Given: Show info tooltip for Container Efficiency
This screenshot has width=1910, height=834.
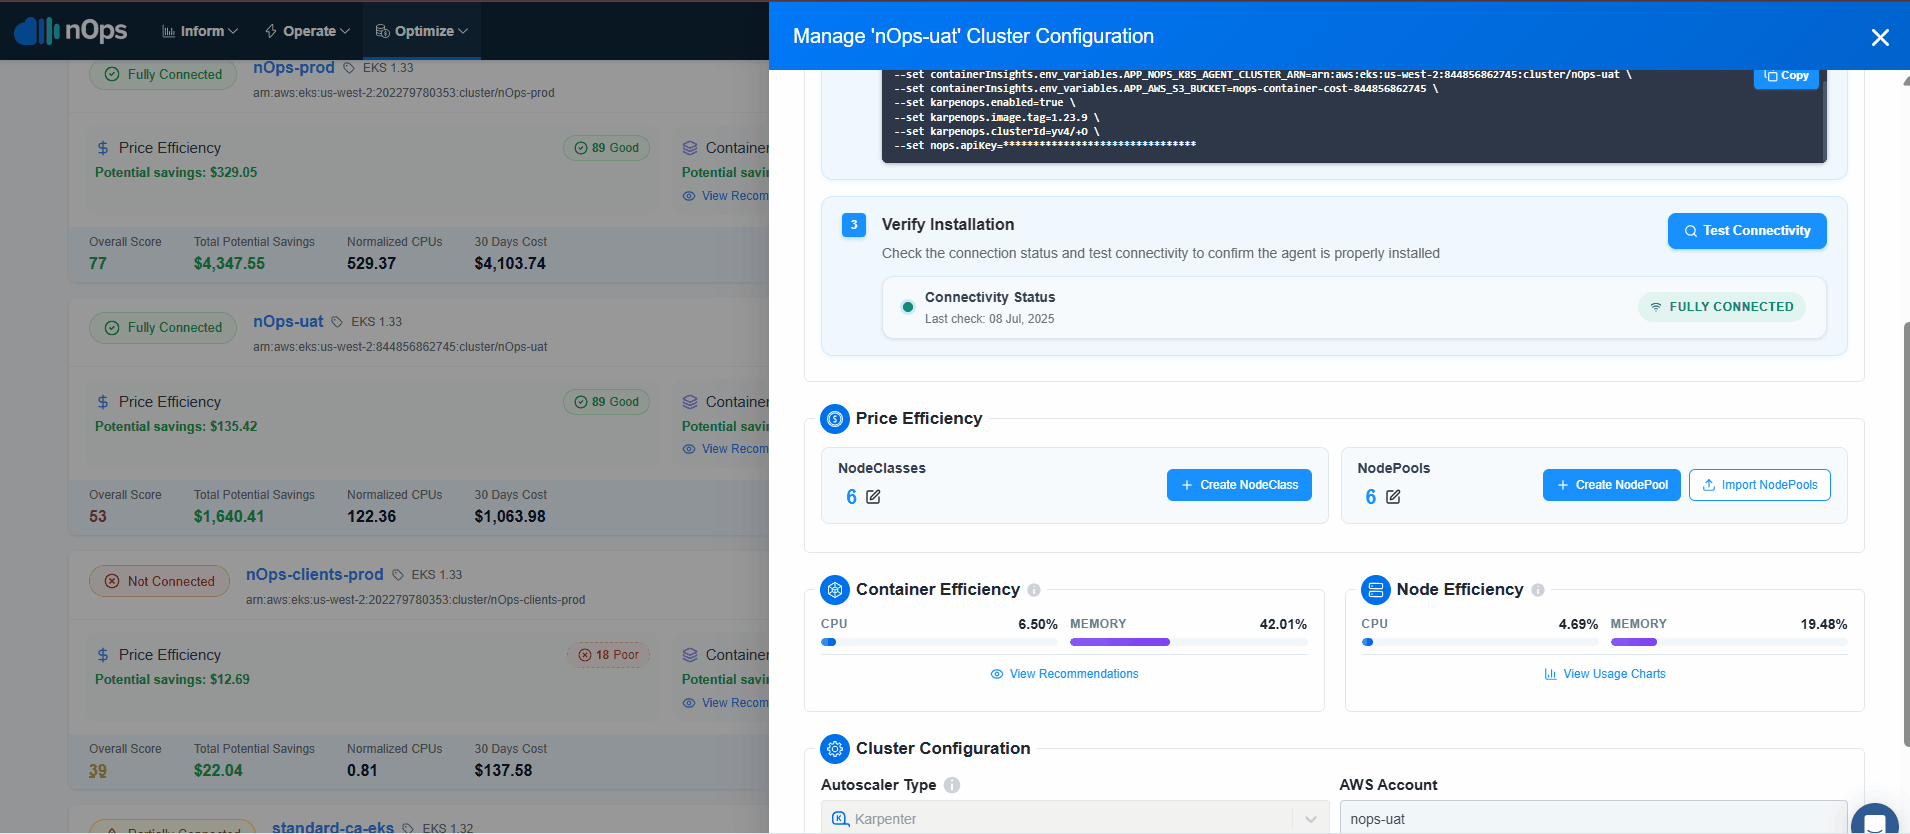Looking at the screenshot, I should (1034, 590).
